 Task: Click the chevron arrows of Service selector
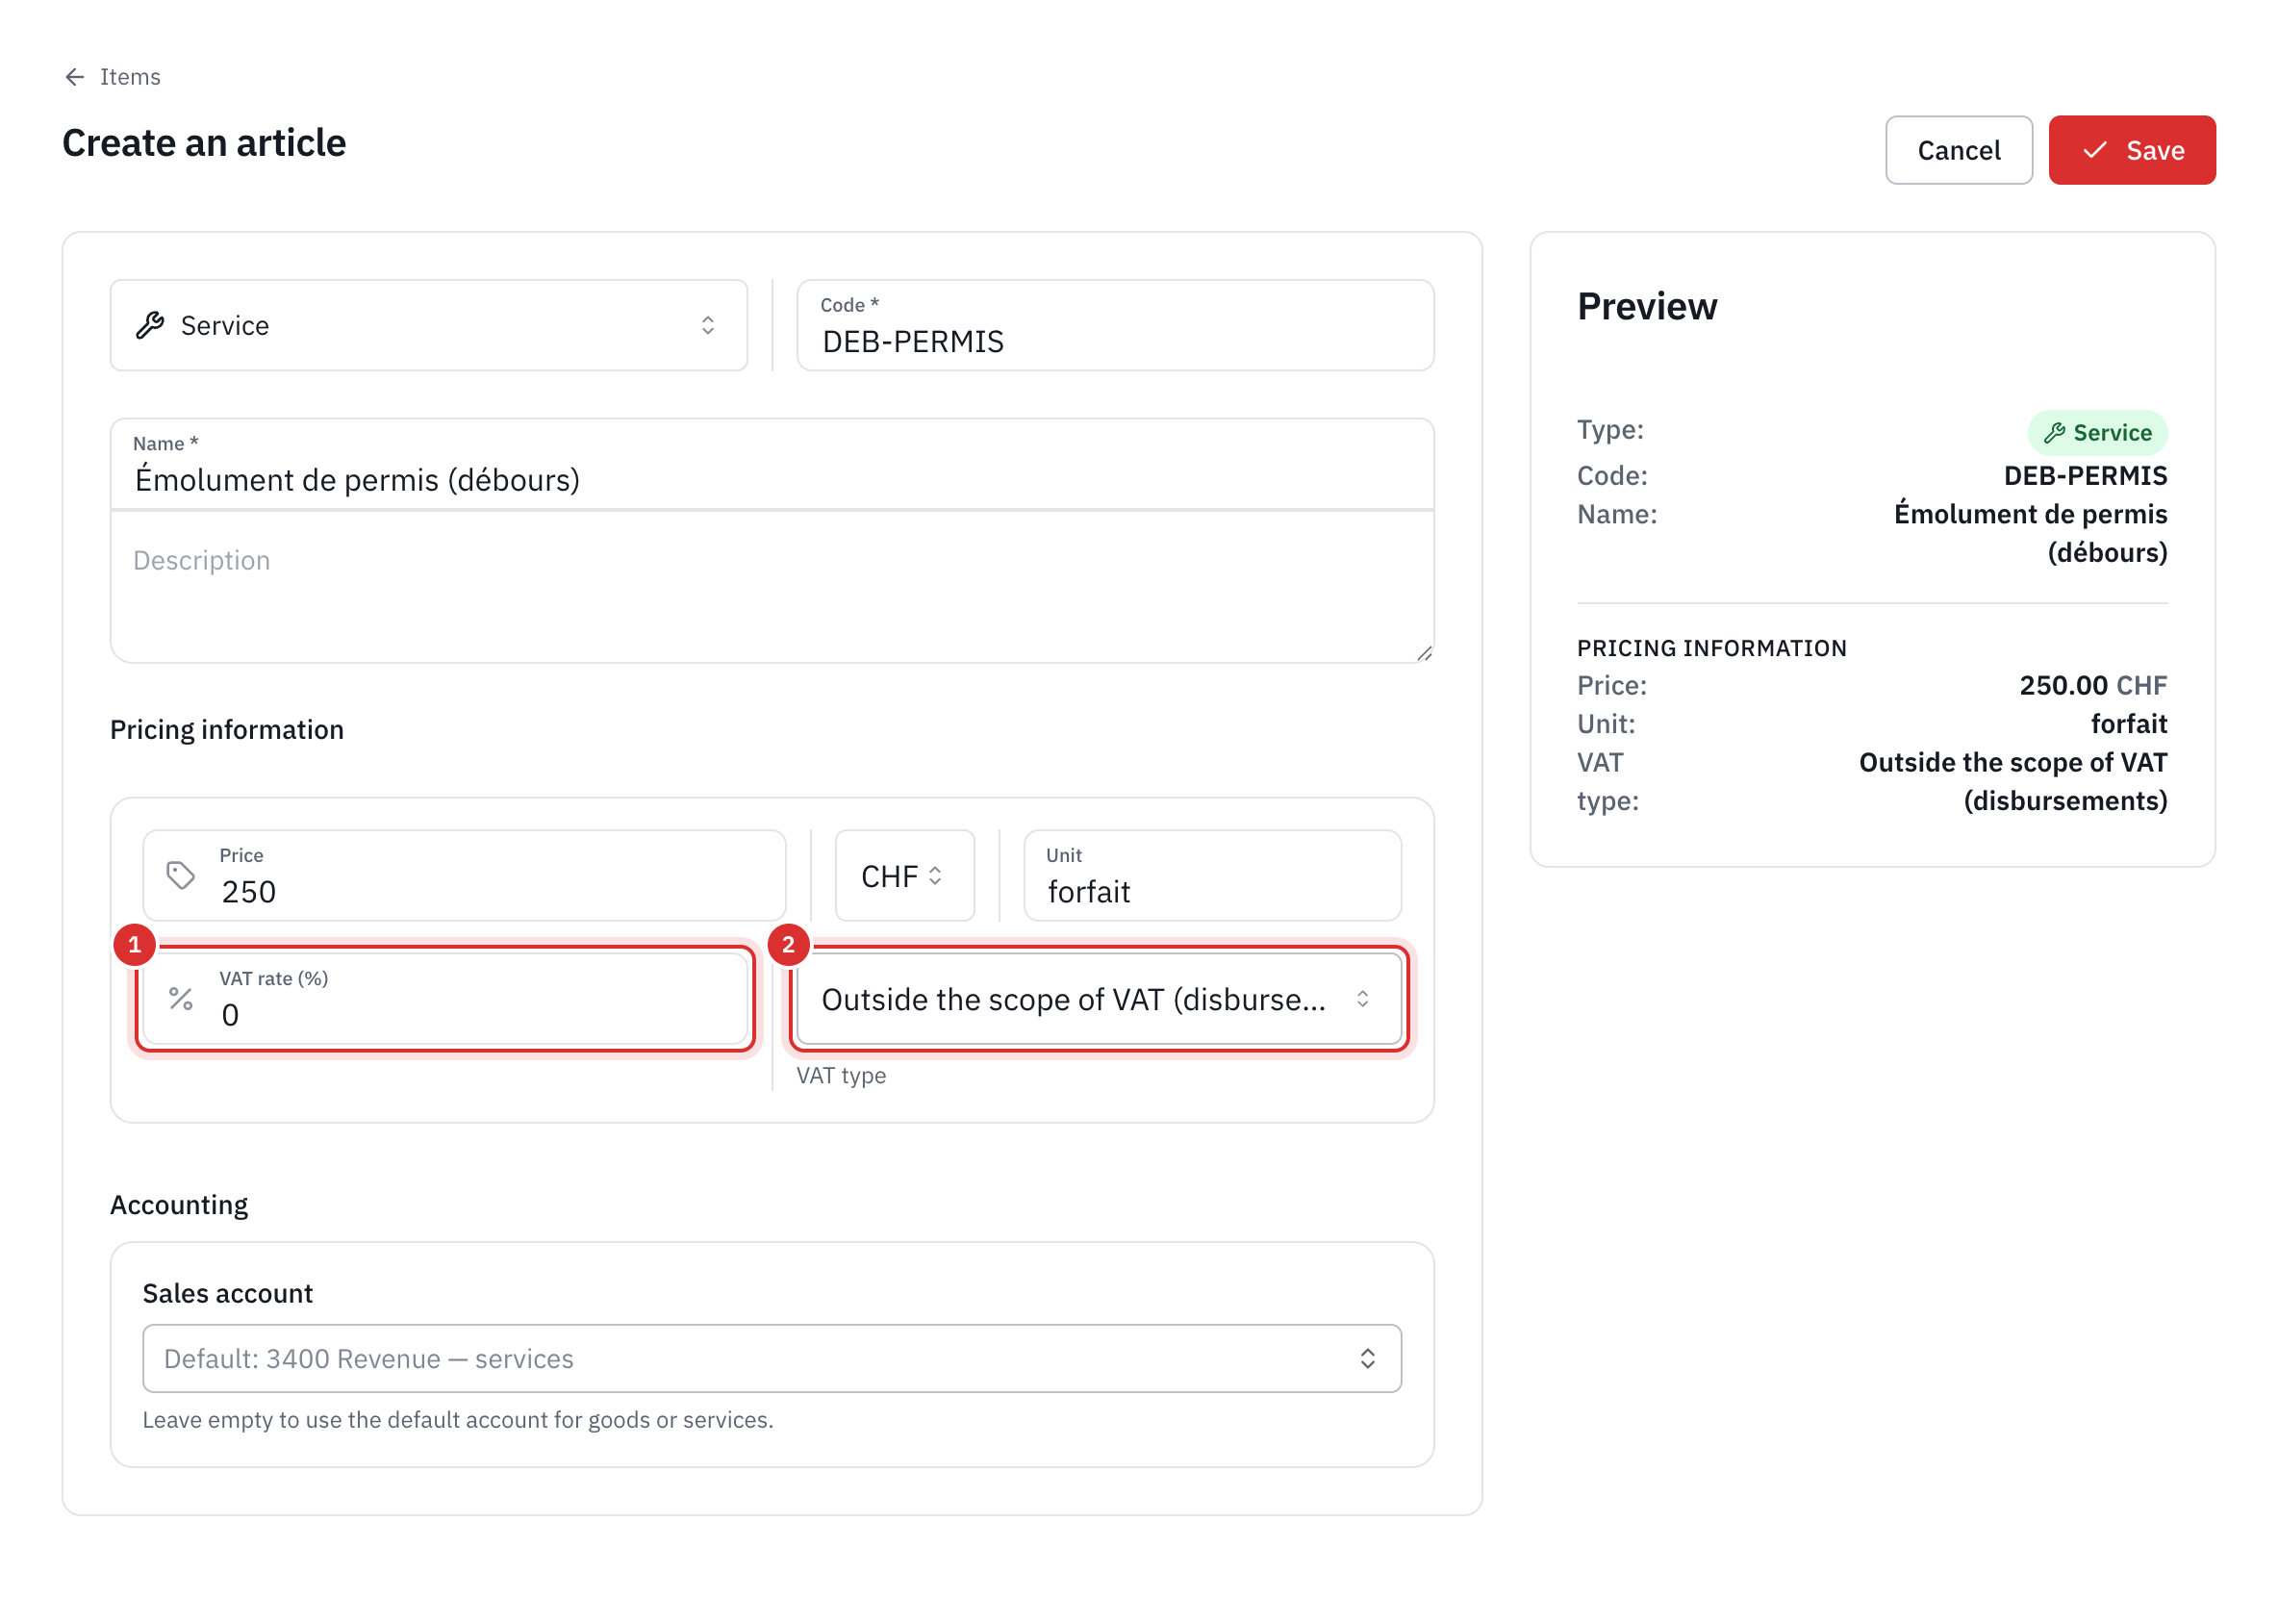click(707, 325)
